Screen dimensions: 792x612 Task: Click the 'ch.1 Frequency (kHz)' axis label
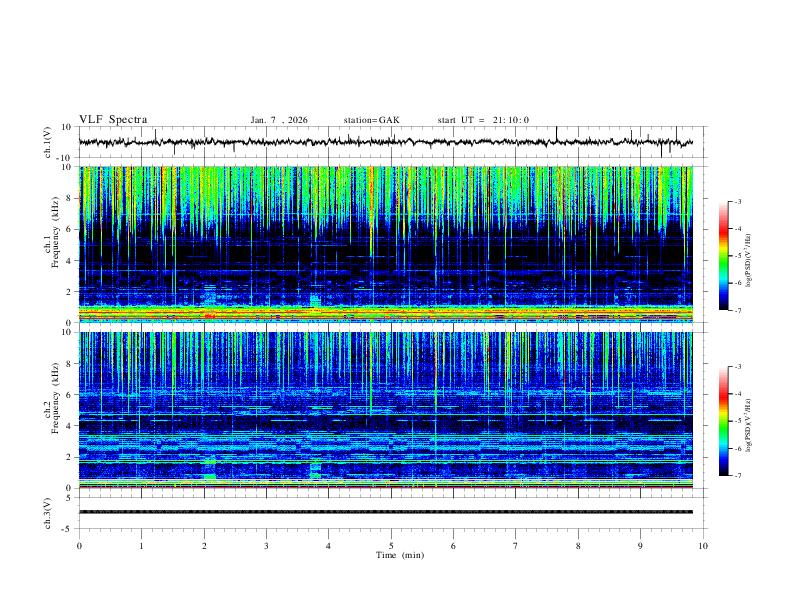coord(54,233)
